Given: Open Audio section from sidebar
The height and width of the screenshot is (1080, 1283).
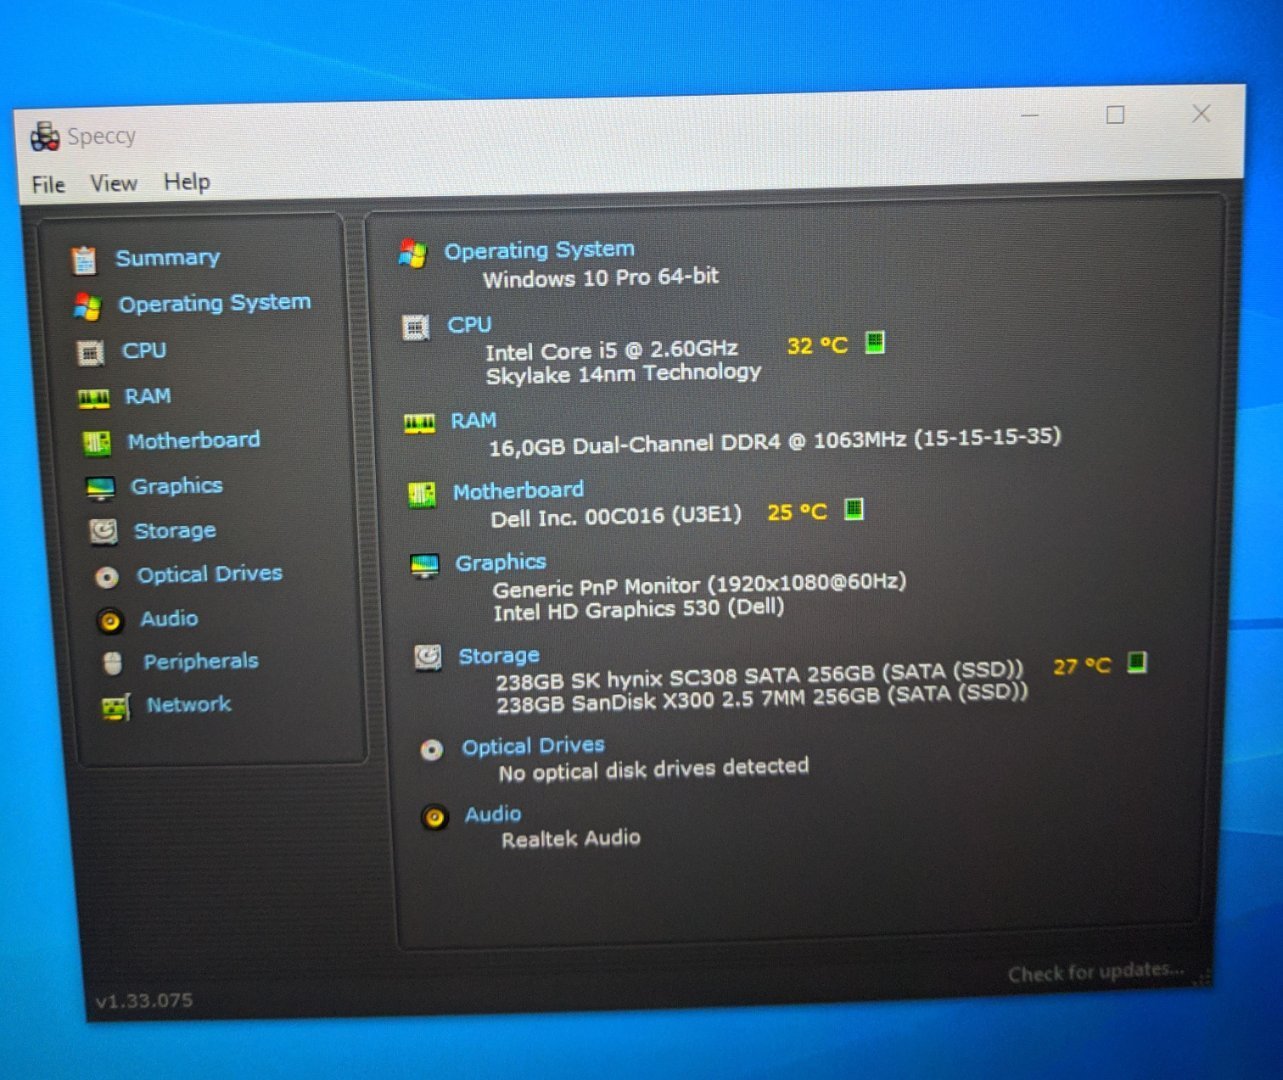Looking at the screenshot, I should [169, 619].
